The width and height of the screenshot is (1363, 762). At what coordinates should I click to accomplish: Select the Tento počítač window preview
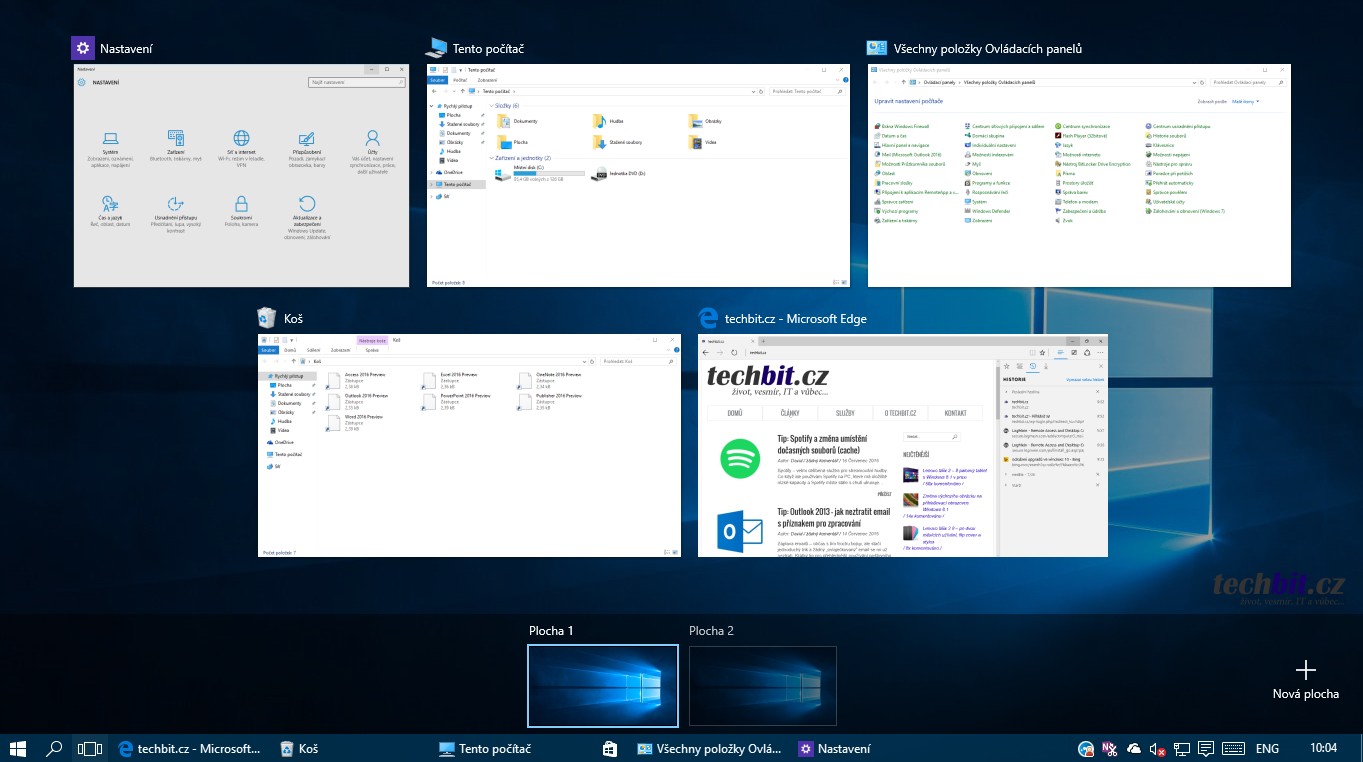638,176
